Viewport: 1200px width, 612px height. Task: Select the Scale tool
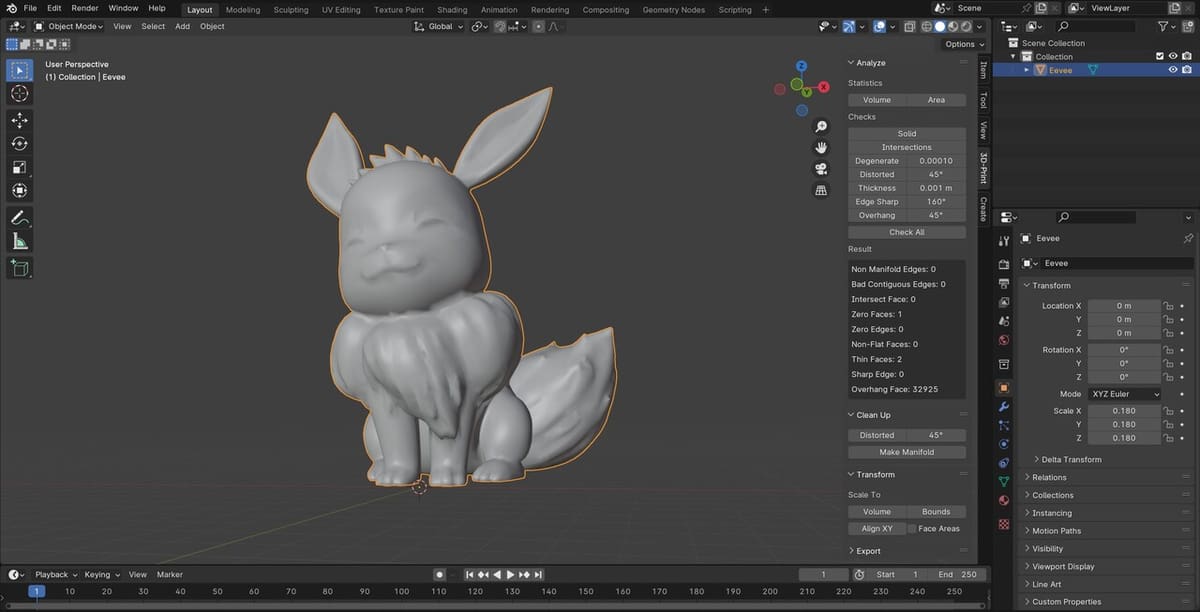click(19, 167)
